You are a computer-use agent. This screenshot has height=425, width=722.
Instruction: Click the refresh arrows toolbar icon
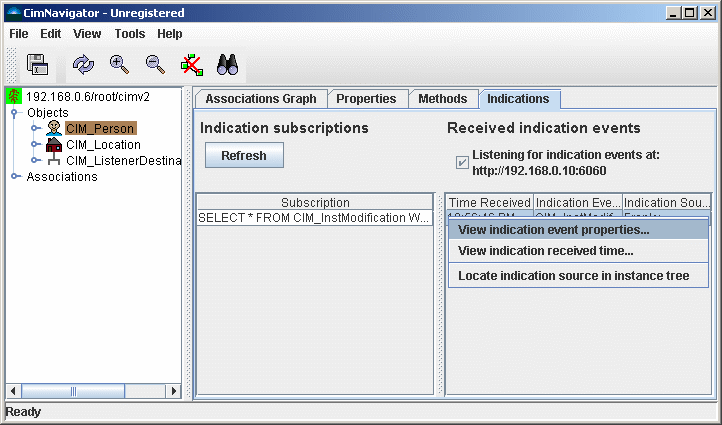click(x=83, y=65)
